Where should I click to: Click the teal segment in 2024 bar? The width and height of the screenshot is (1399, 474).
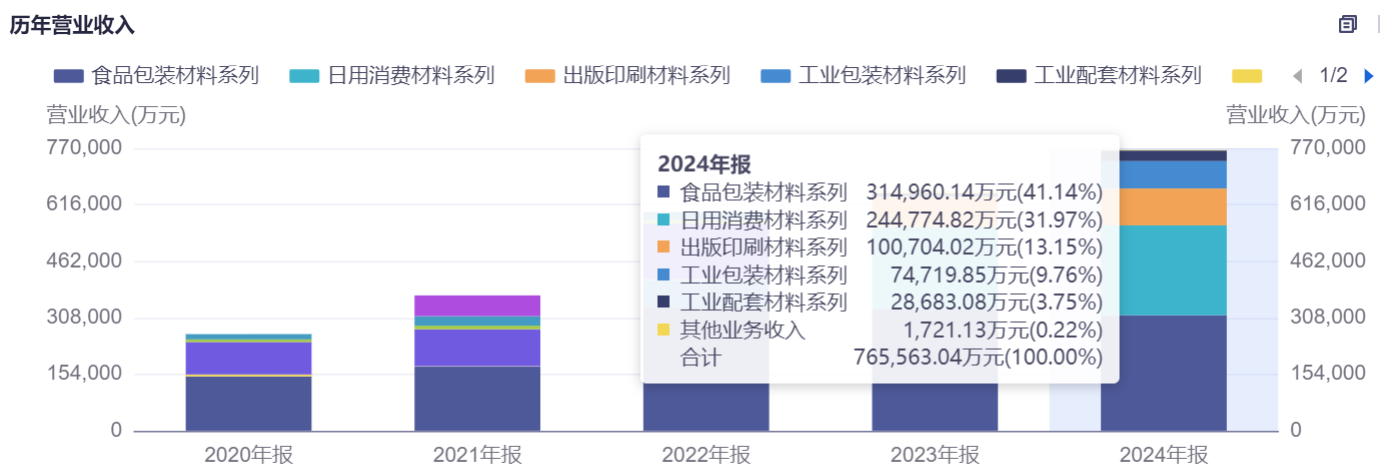tap(1163, 270)
